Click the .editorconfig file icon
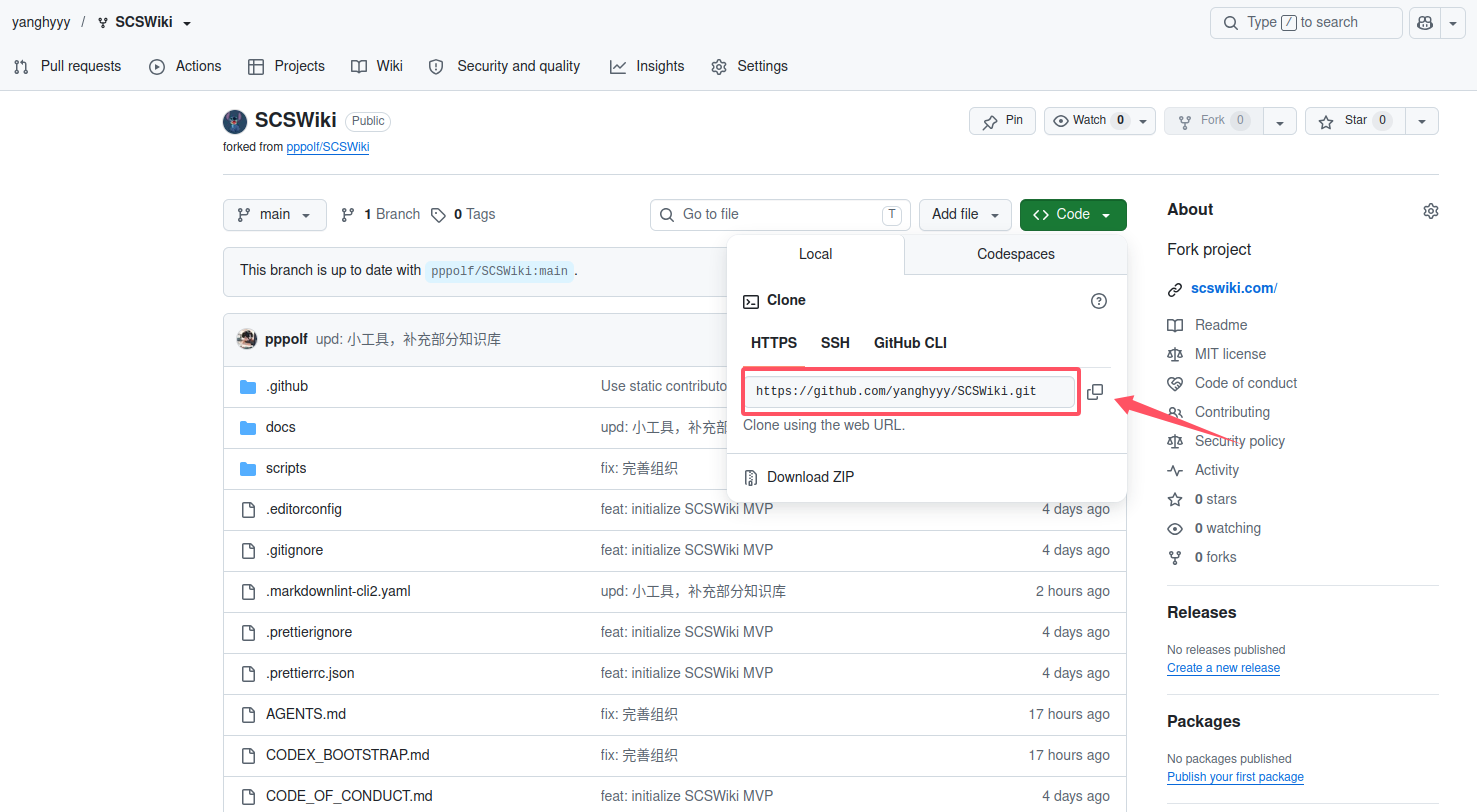 point(249,510)
